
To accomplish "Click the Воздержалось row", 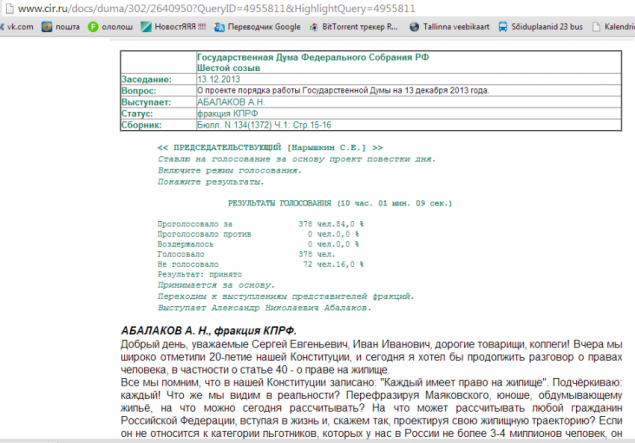I will (x=258, y=244).
